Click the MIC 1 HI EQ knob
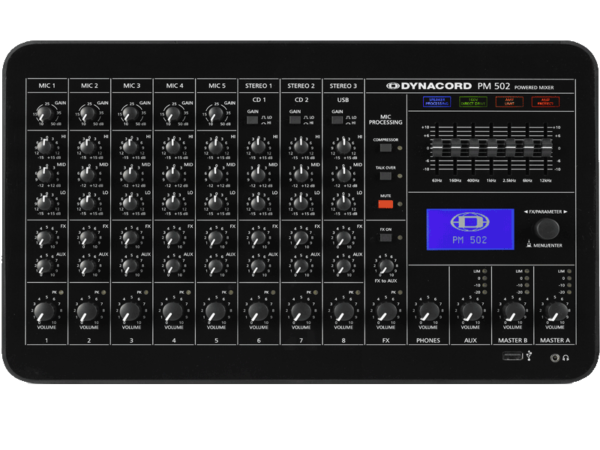The image size is (600, 450). coord(45,147)
